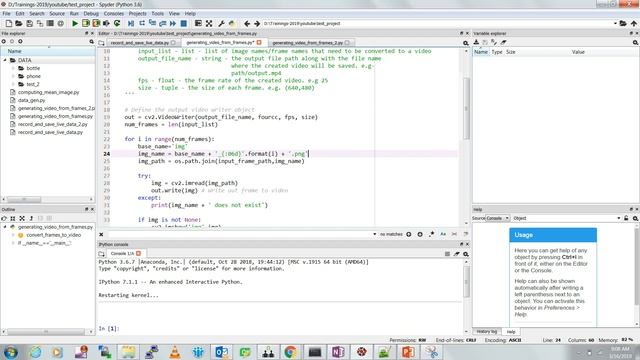
Task: Toggle case sensitive search Aa
Action: coord(443,234)
